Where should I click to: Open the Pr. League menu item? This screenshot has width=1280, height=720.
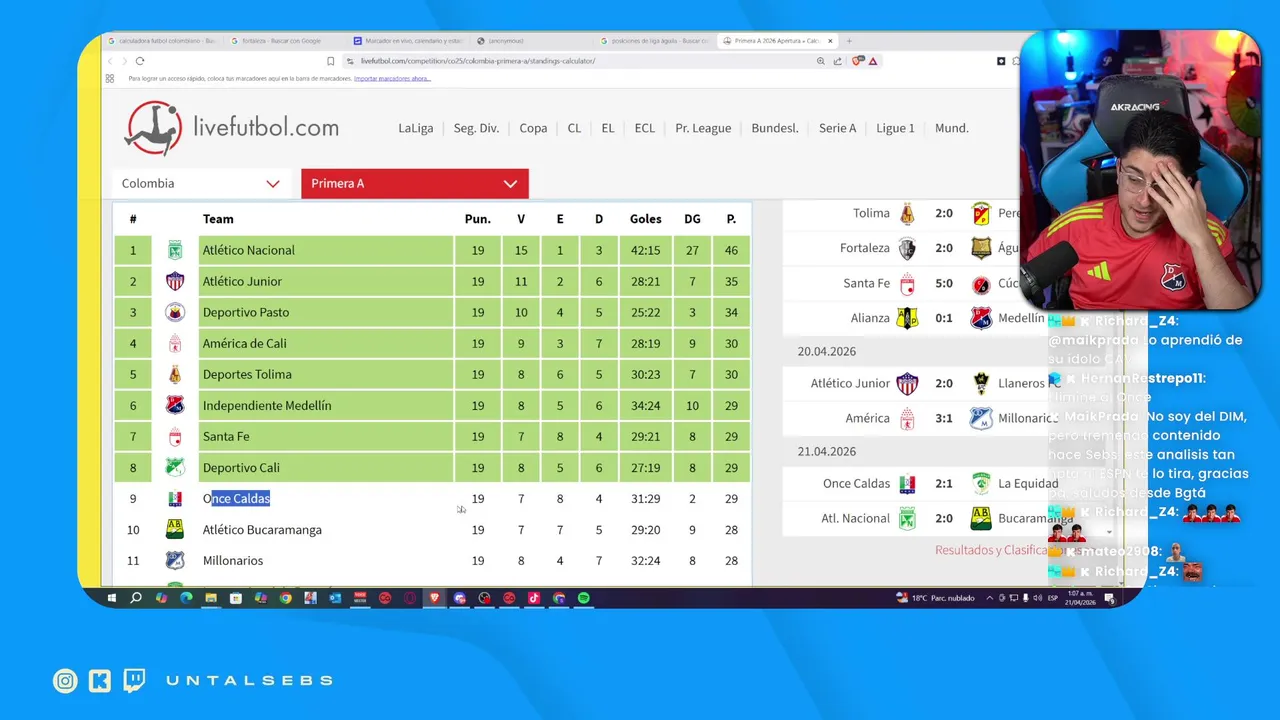tap(703, 128)
